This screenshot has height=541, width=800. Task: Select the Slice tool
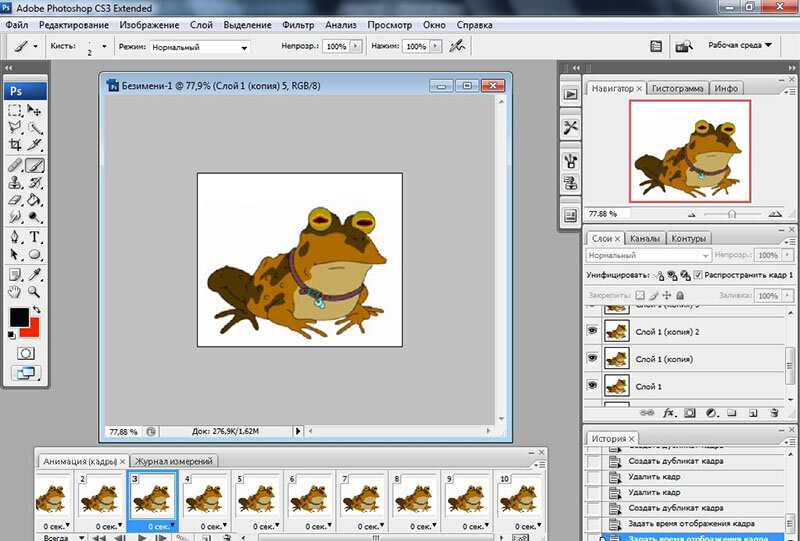point(34,144)
